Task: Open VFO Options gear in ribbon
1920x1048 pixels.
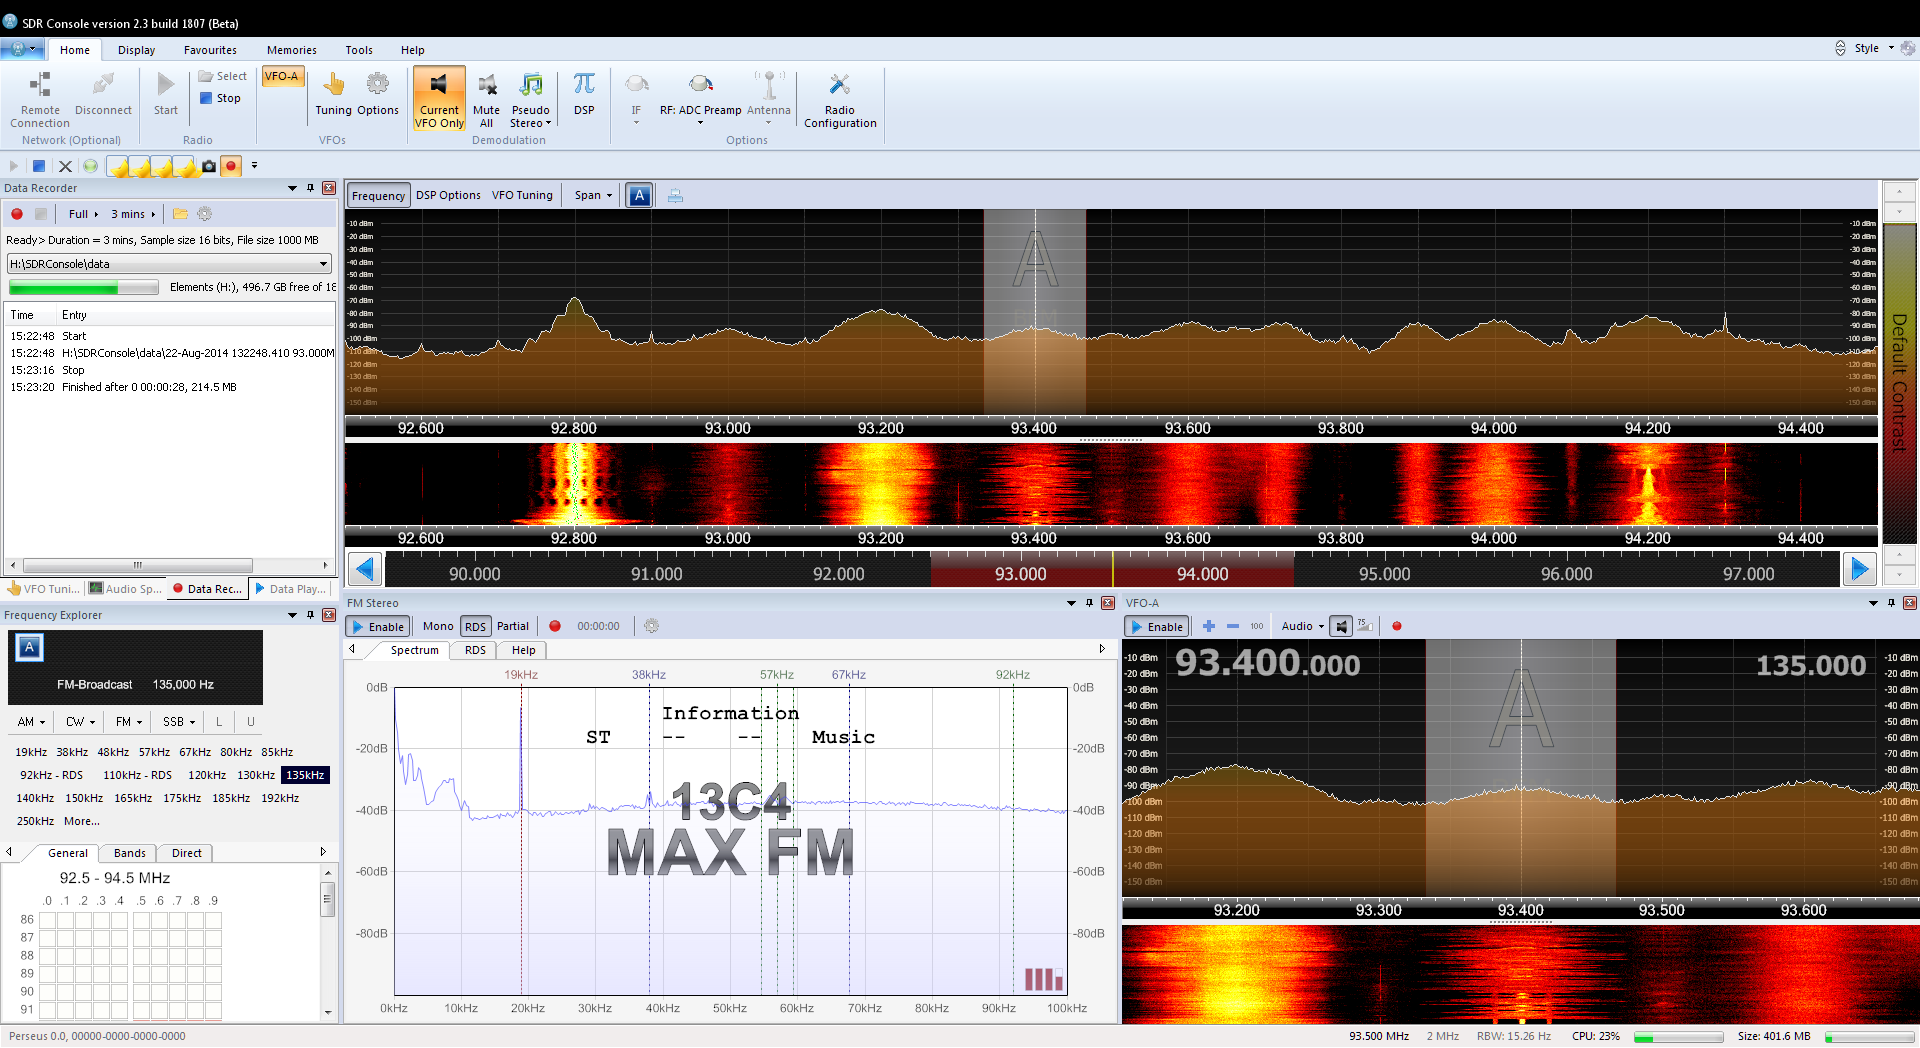Action: click(x=378, y=94)
